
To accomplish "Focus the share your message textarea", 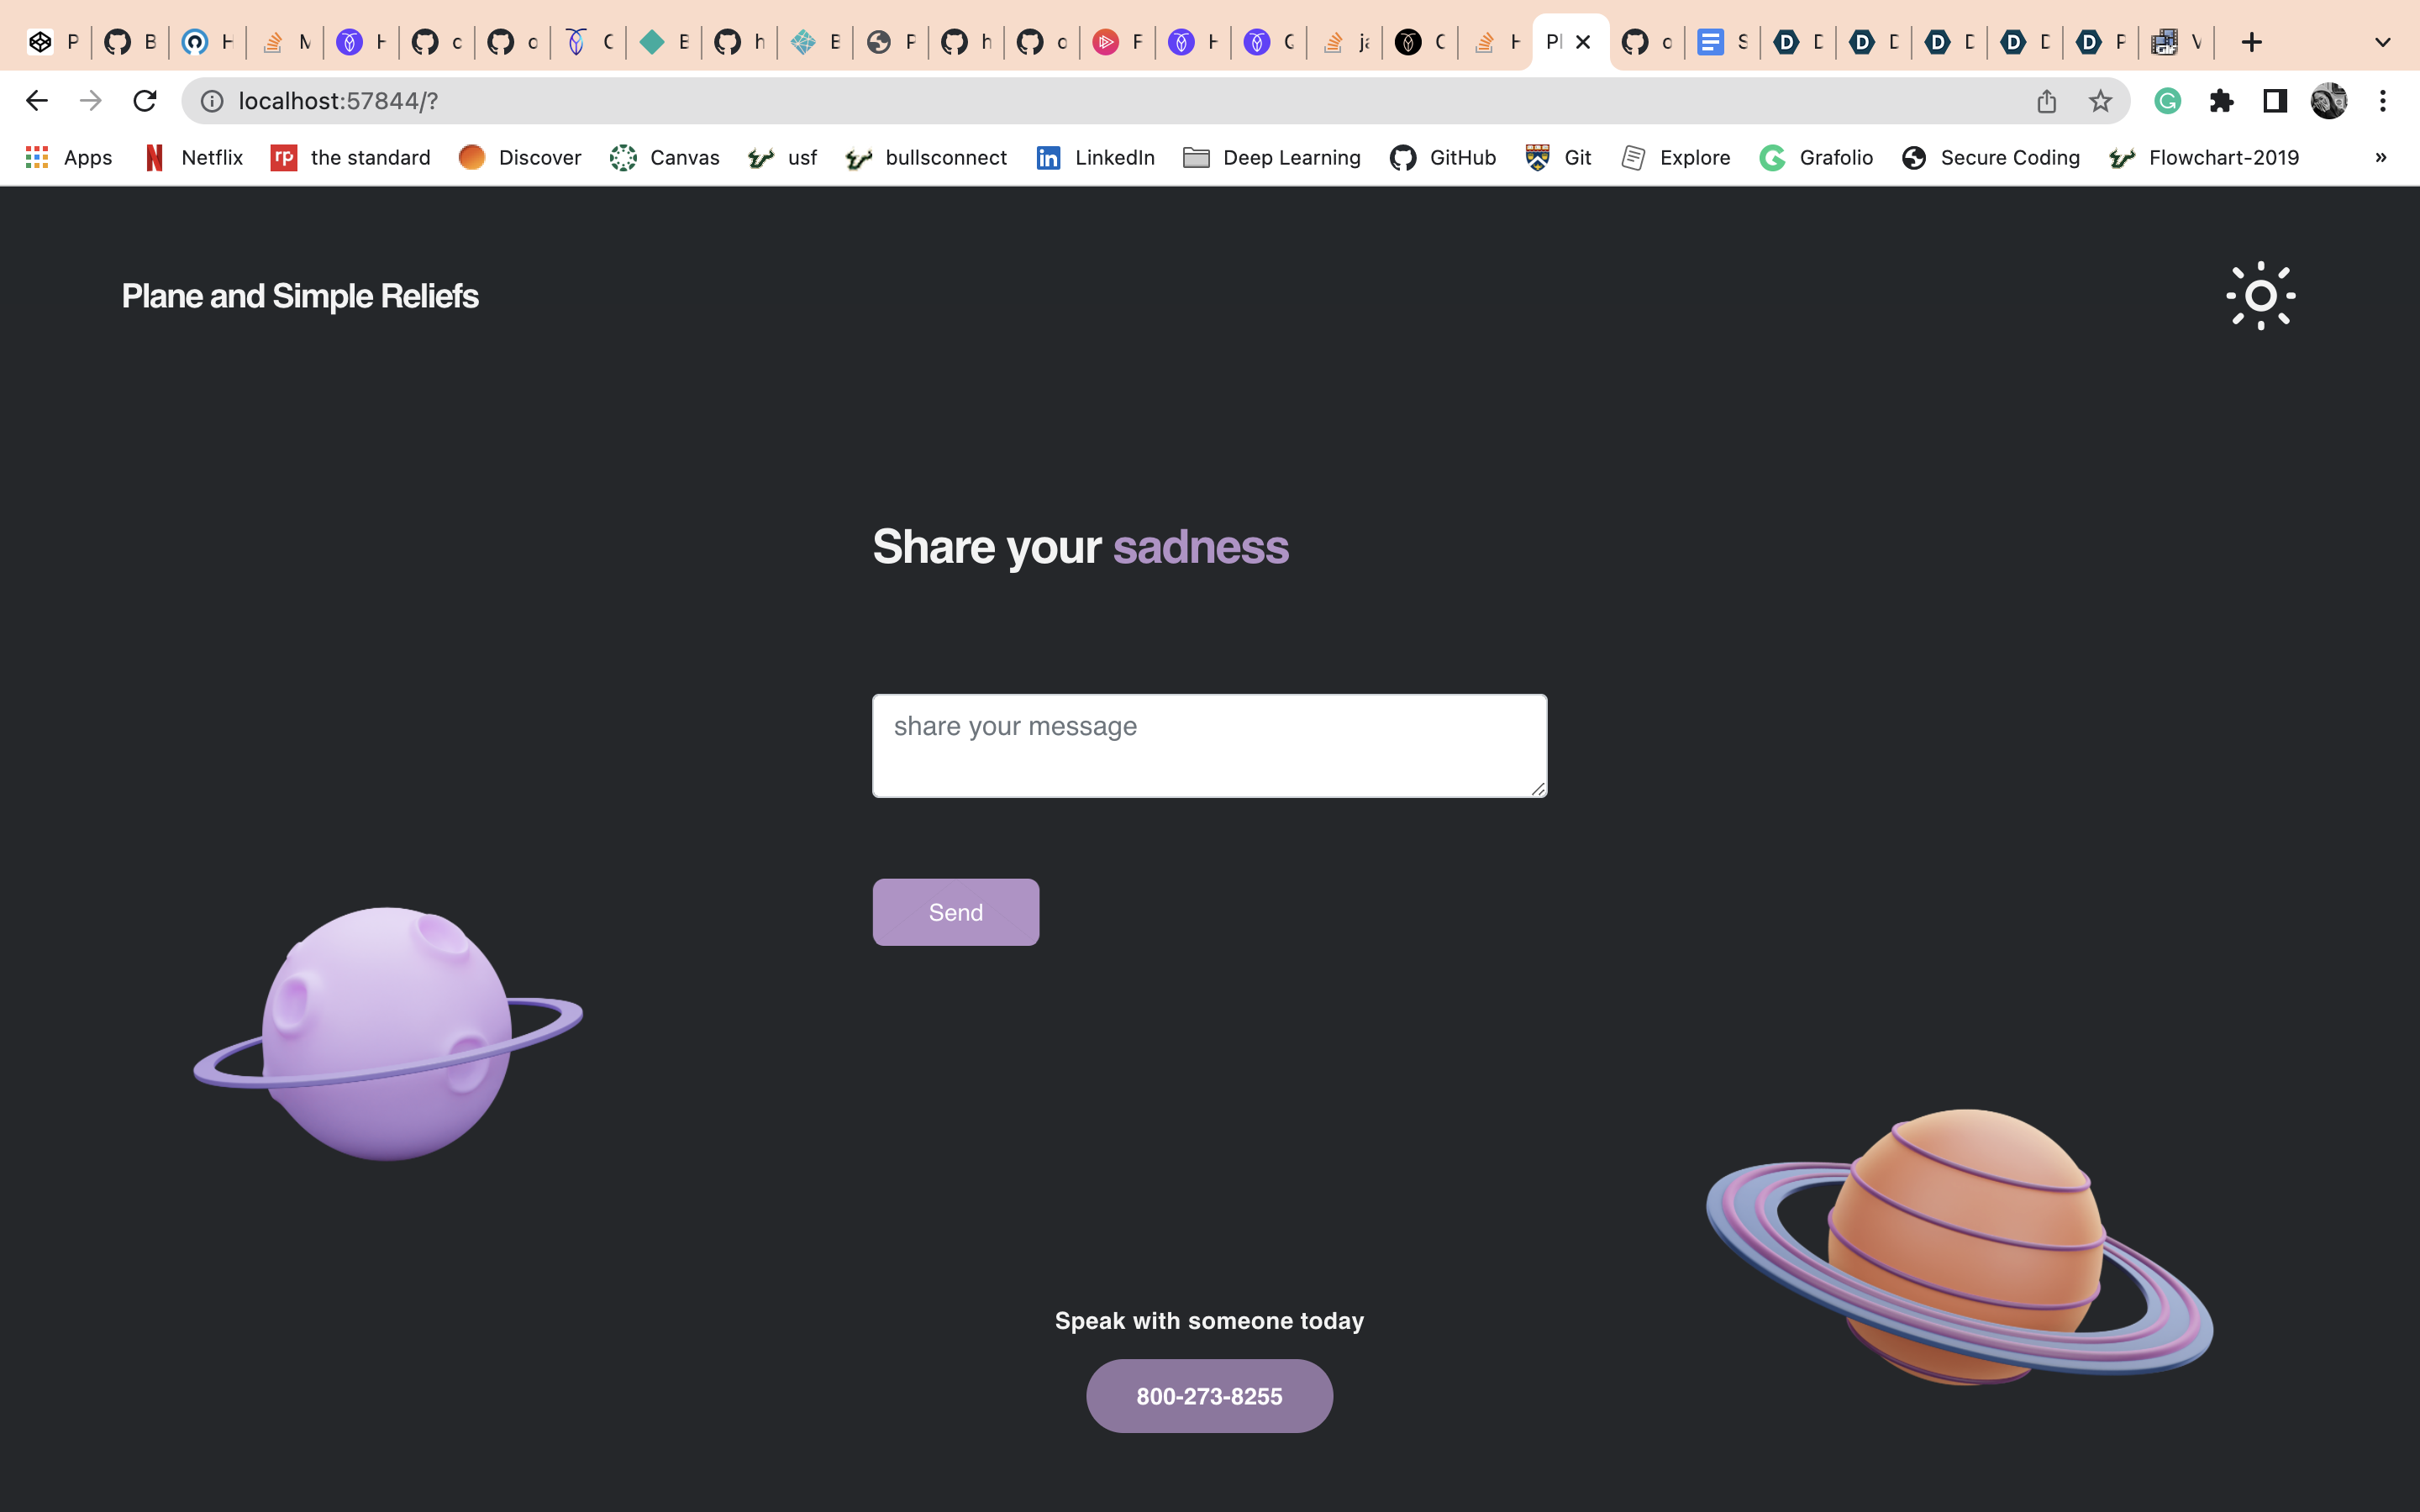I will 1209,745.
